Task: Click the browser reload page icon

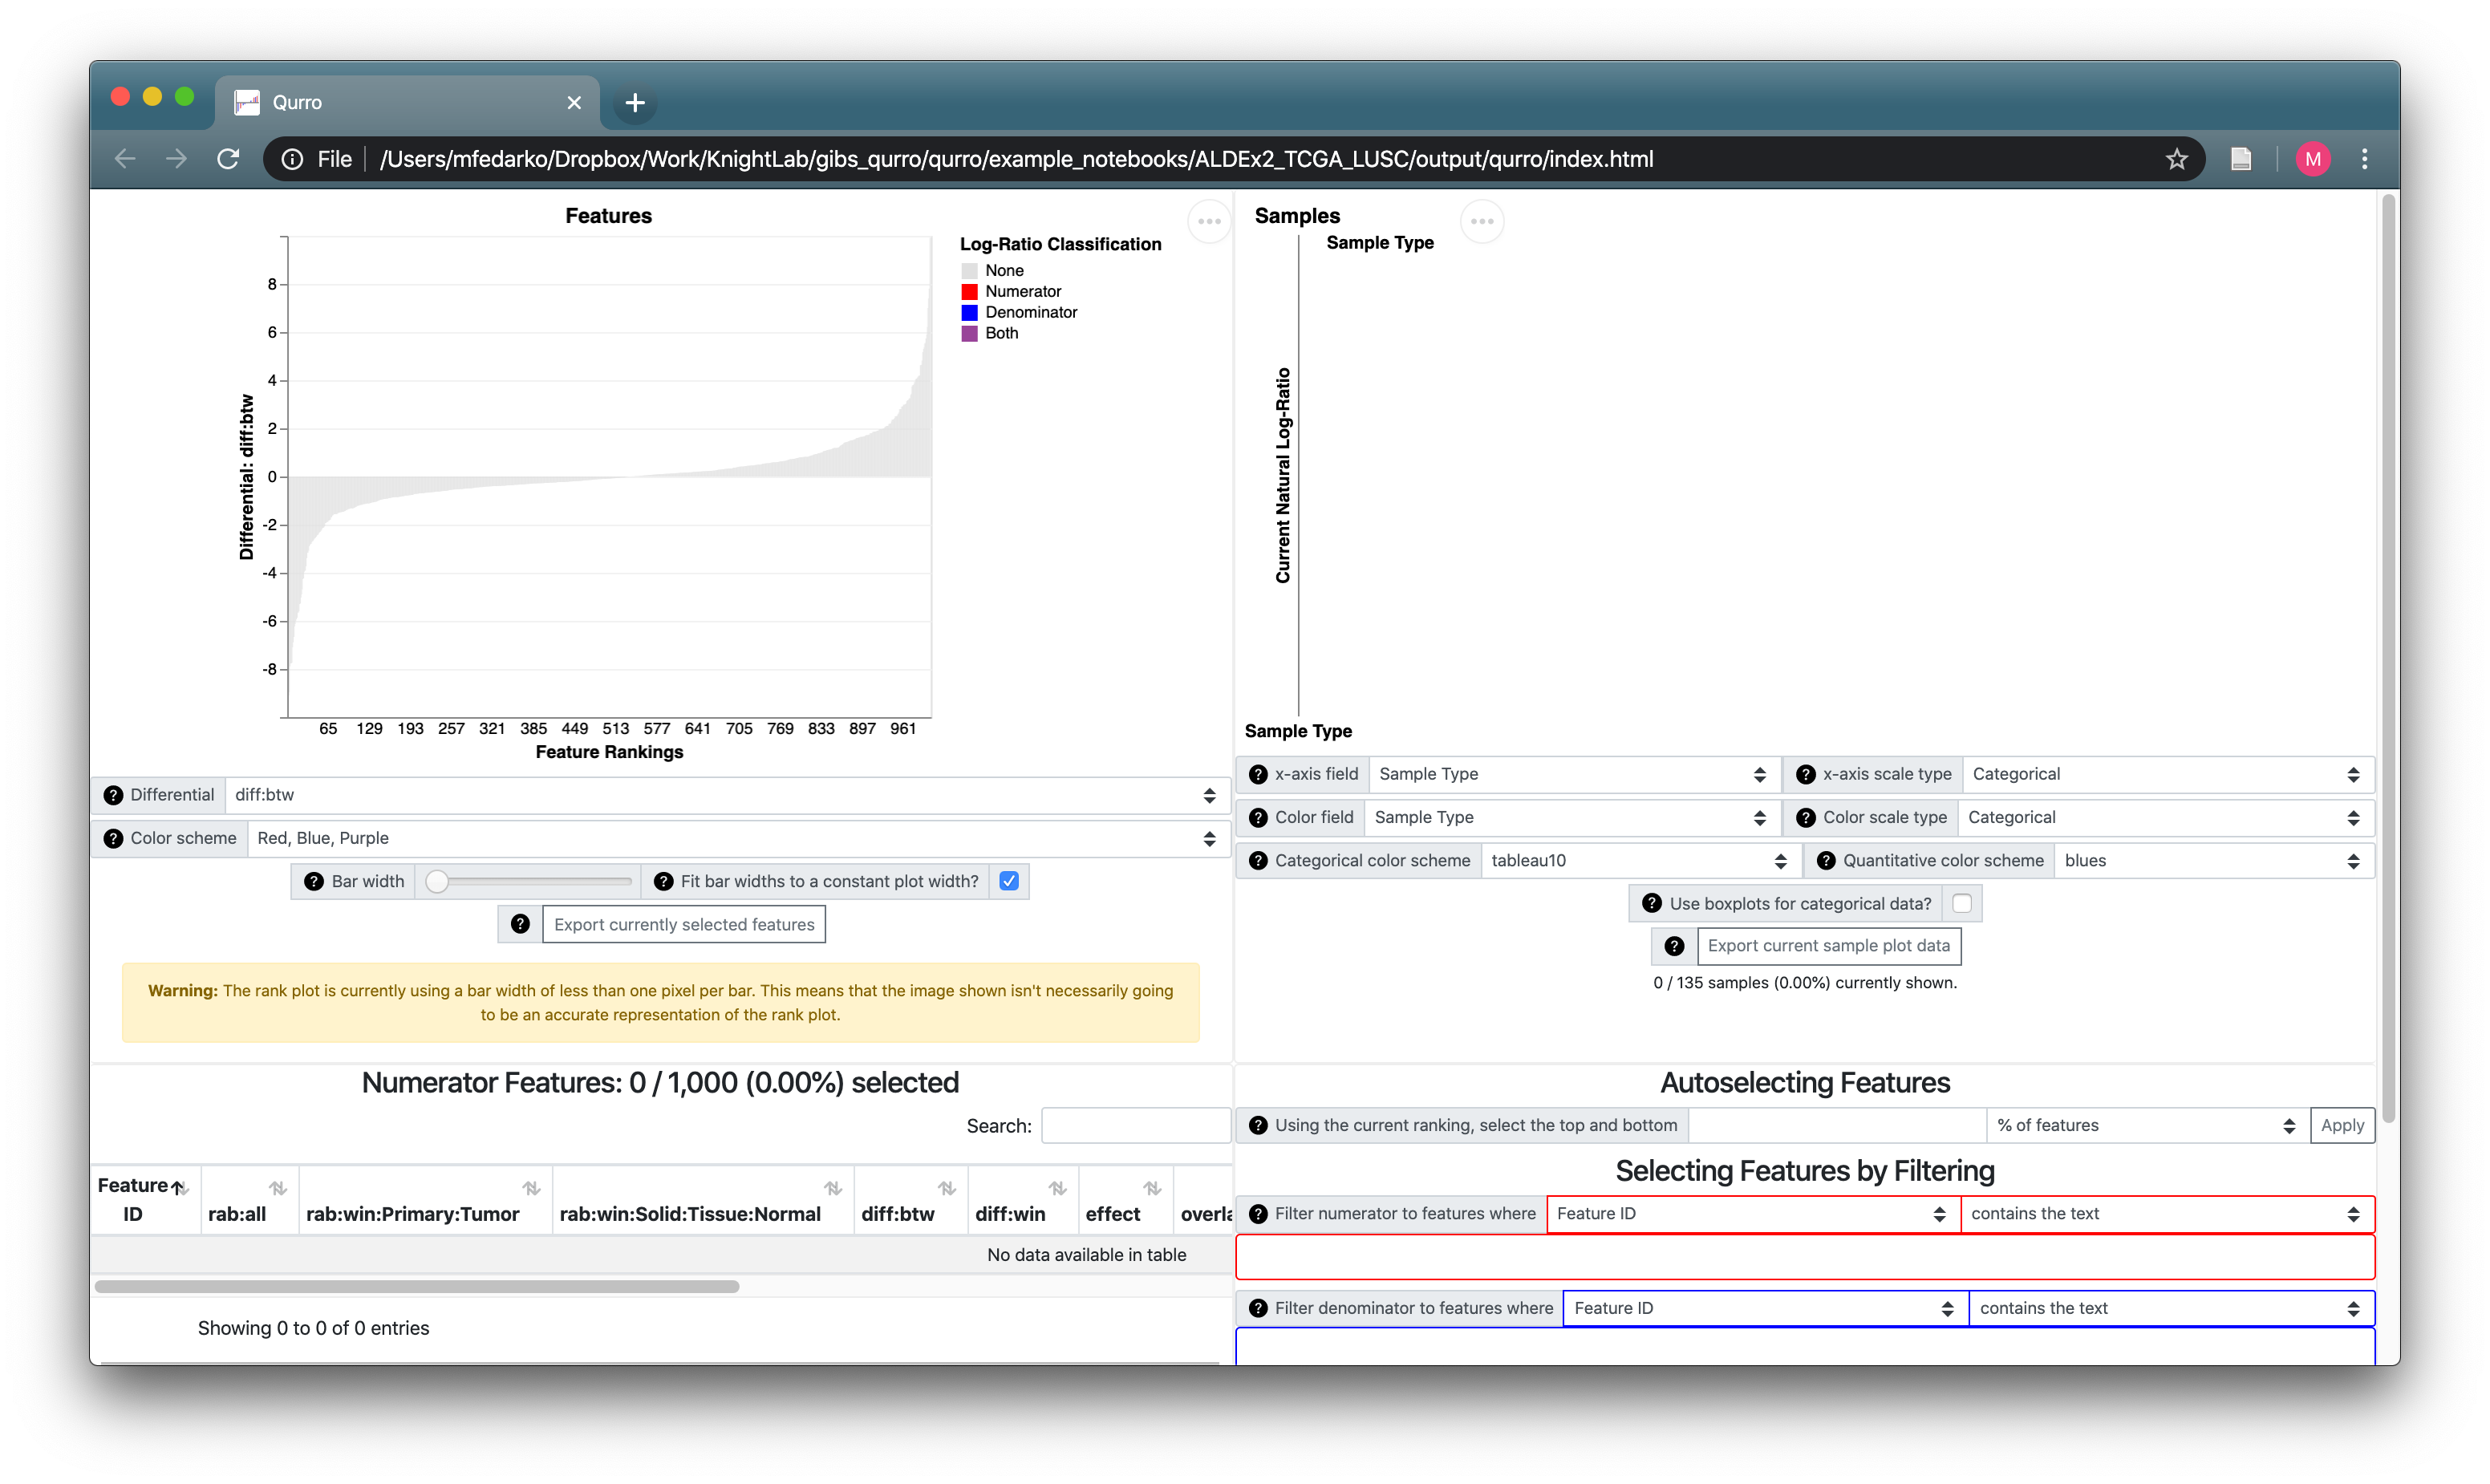Action: coord(228,159)
